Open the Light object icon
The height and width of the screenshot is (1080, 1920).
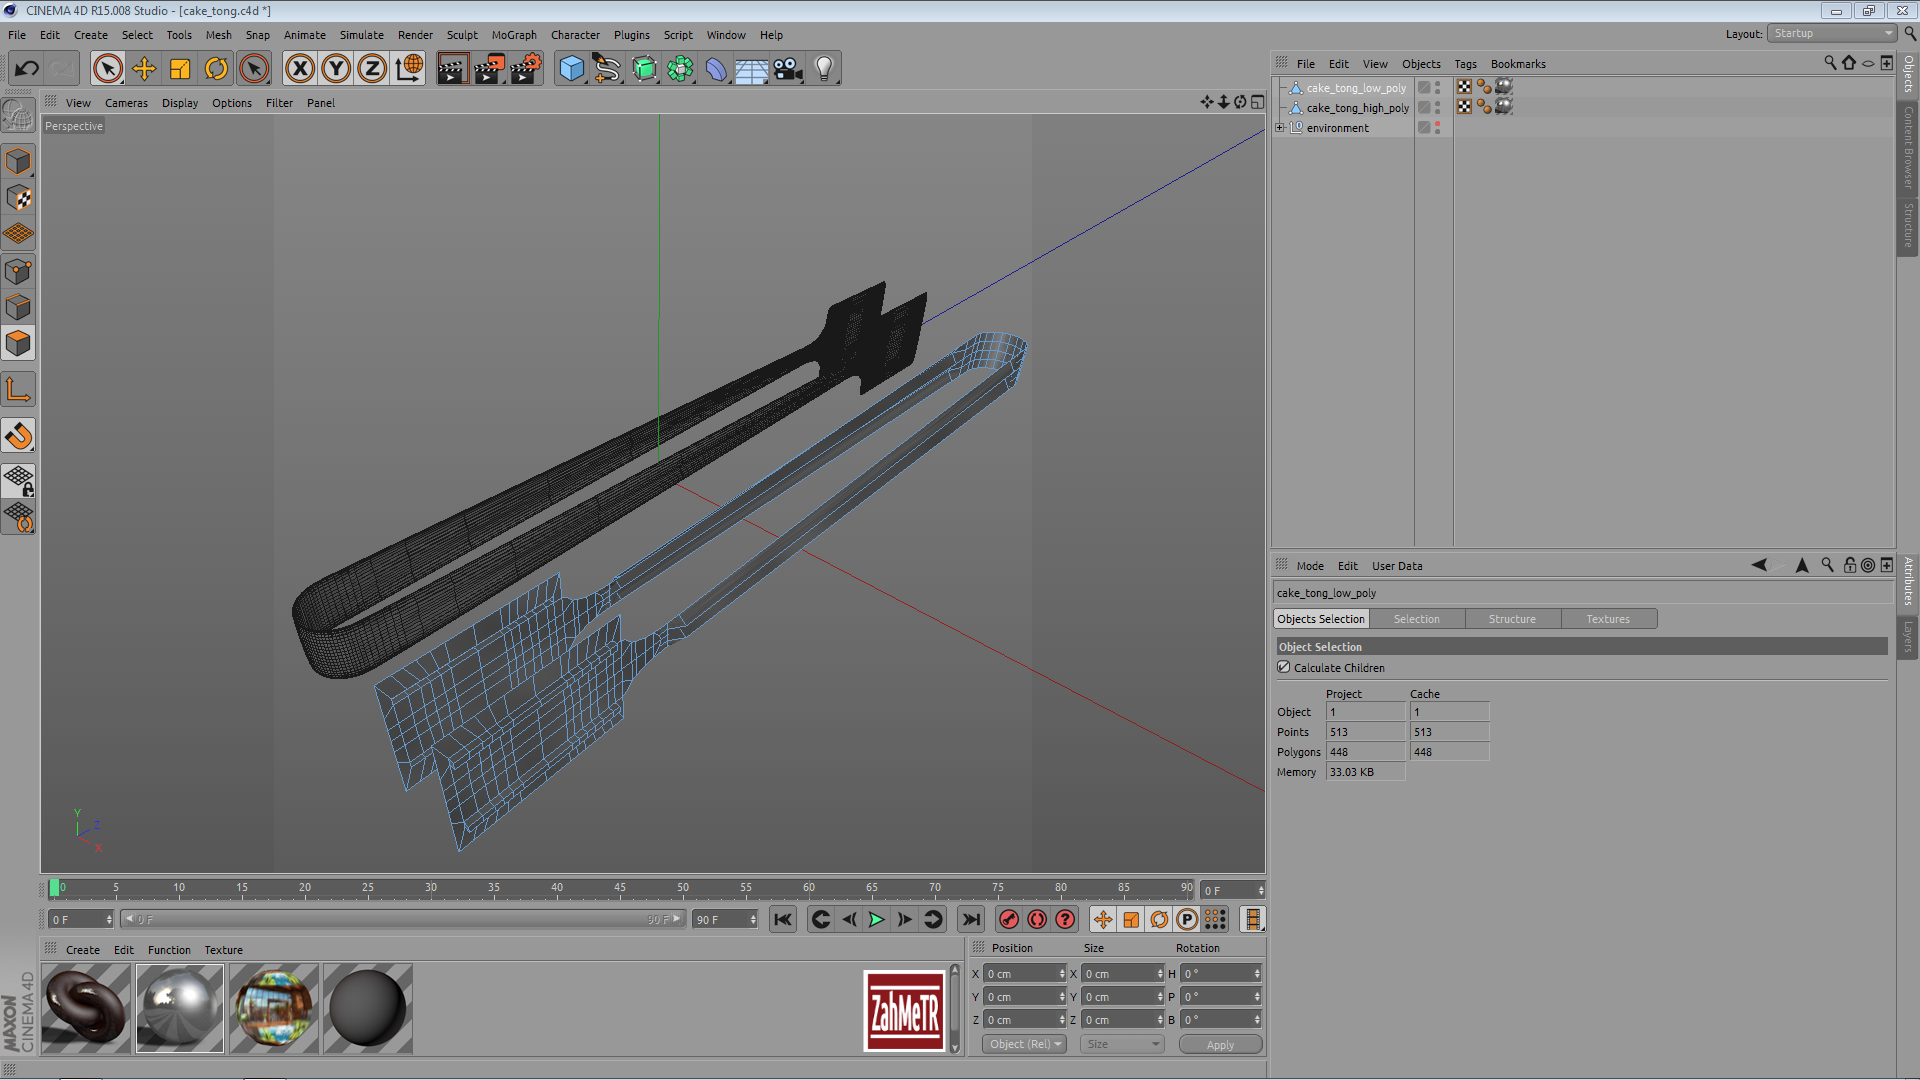(823, 69)
